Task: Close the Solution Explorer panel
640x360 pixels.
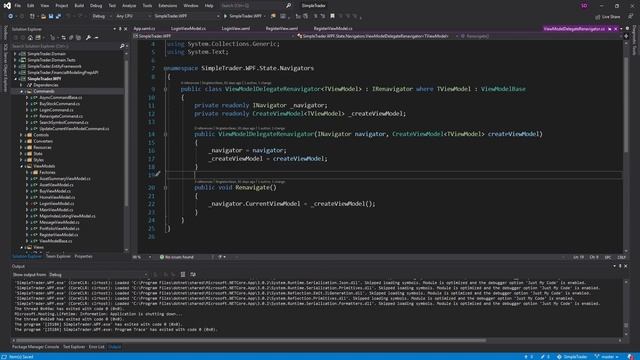Action: click(x=125, y=29)
